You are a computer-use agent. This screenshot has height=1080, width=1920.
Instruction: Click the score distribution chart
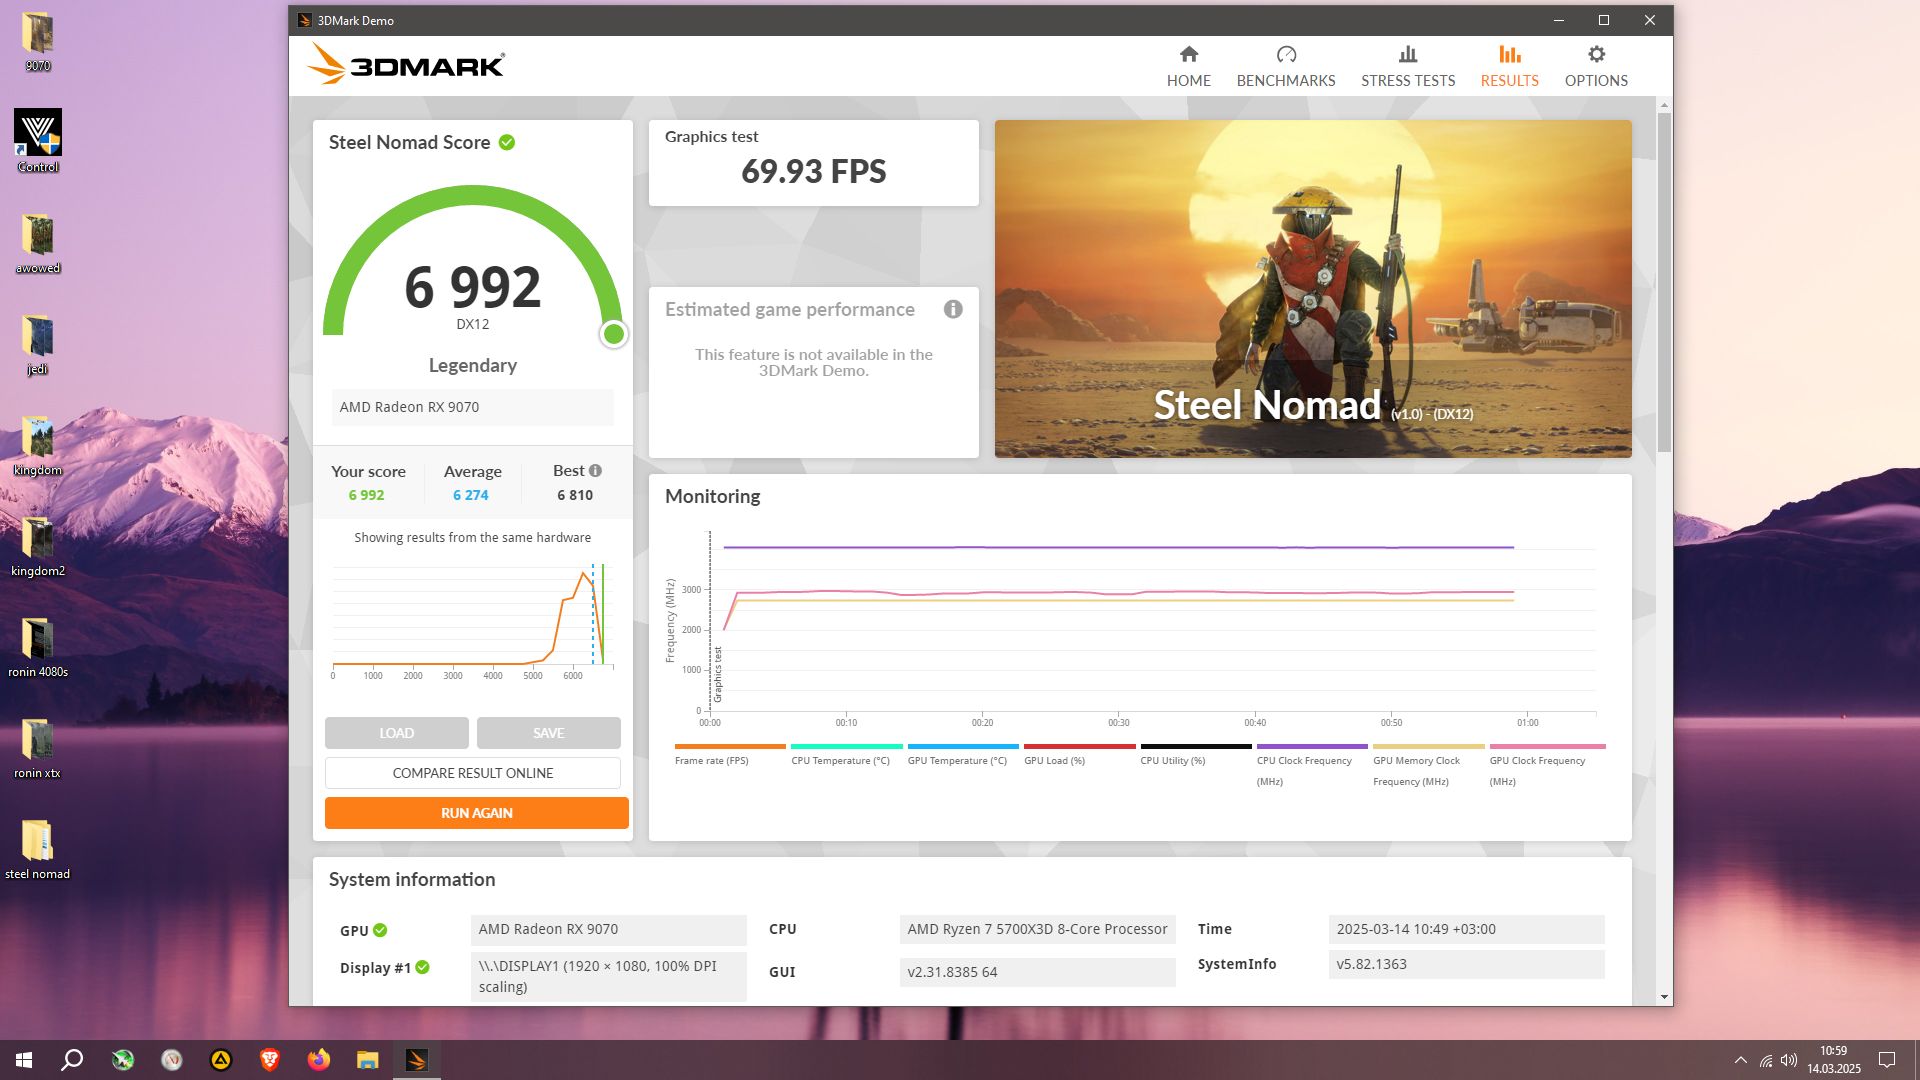pos(472,620)
